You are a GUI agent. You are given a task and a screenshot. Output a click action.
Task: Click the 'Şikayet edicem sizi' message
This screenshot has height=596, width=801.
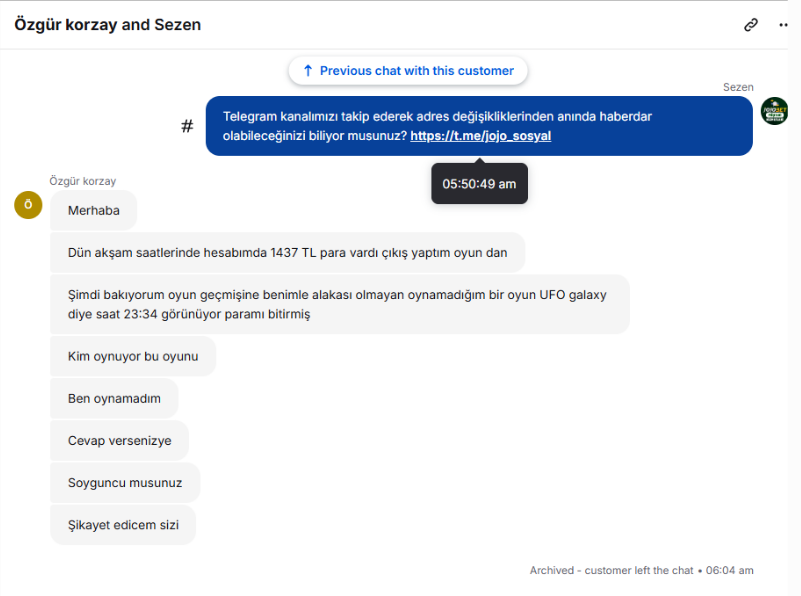click(123, 525)
